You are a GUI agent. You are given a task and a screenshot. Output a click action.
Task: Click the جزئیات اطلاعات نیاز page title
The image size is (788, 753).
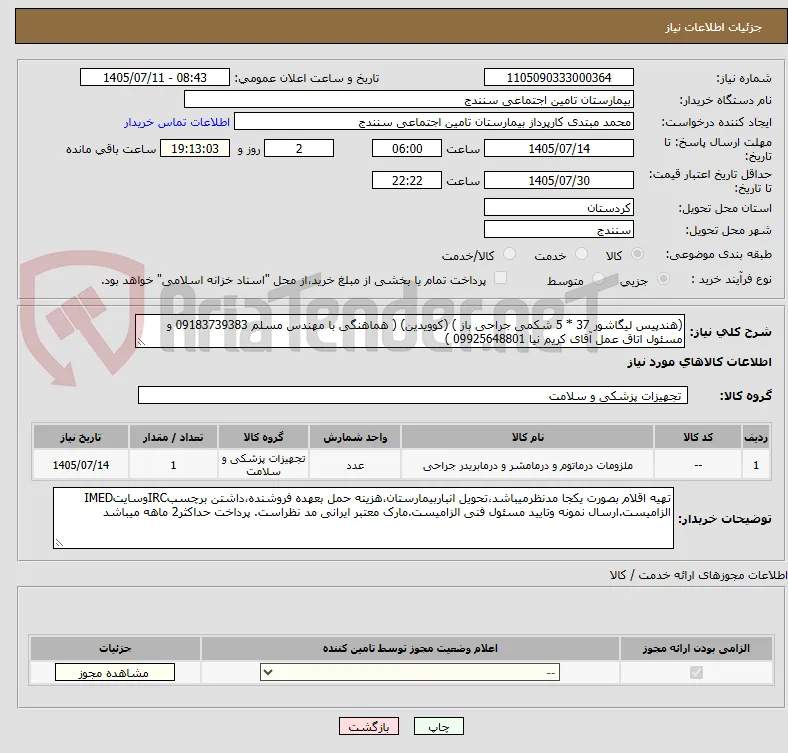click(x=714, y=27)
